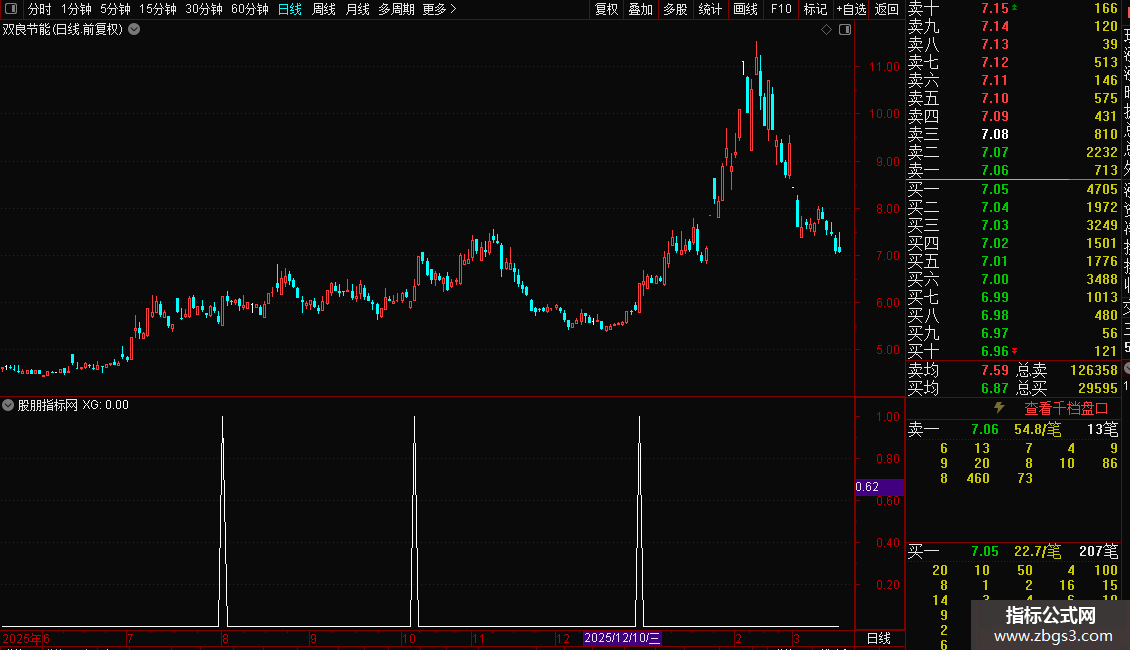Viewport: 1130px width, 650px height.
Task: Open F10 company information
Action: pos(780,9)
